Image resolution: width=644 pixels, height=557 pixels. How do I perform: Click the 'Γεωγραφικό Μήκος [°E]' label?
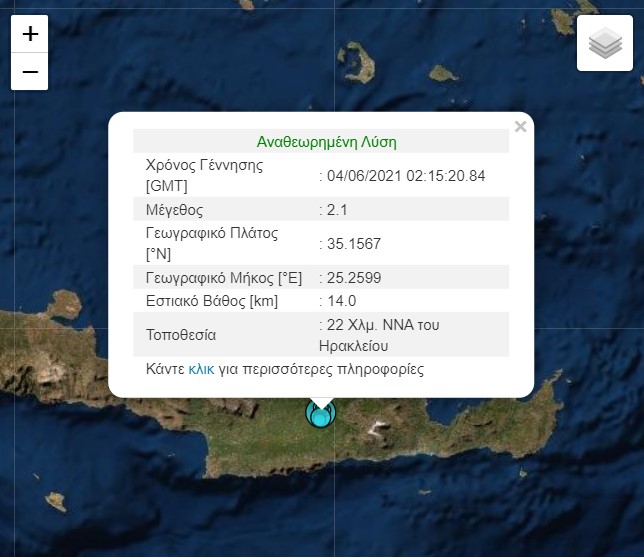point(224,278)
